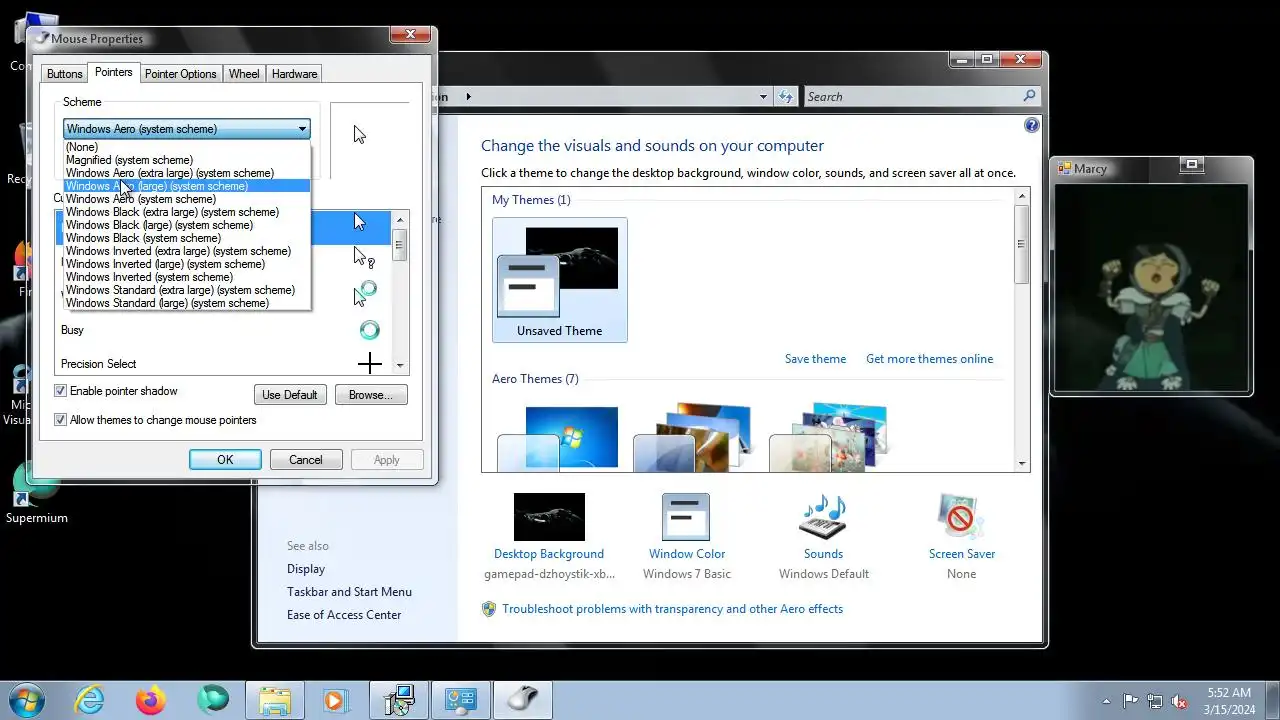This screenshot has height=720, width=1280.
Task: Switch to the Pointer Options tab
Action: (180, 74)
